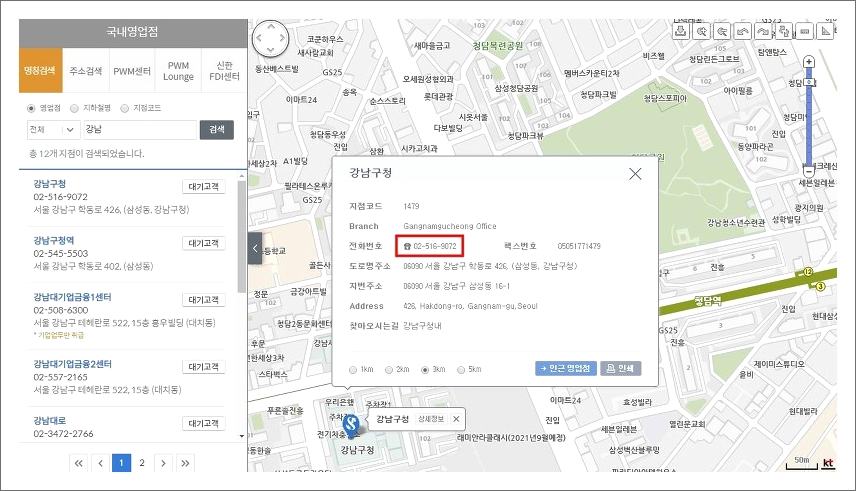The width and height of the screenshot is (856, 491).
Task: Pan map down with compass arrow
Action: click(x=270, y=50)
